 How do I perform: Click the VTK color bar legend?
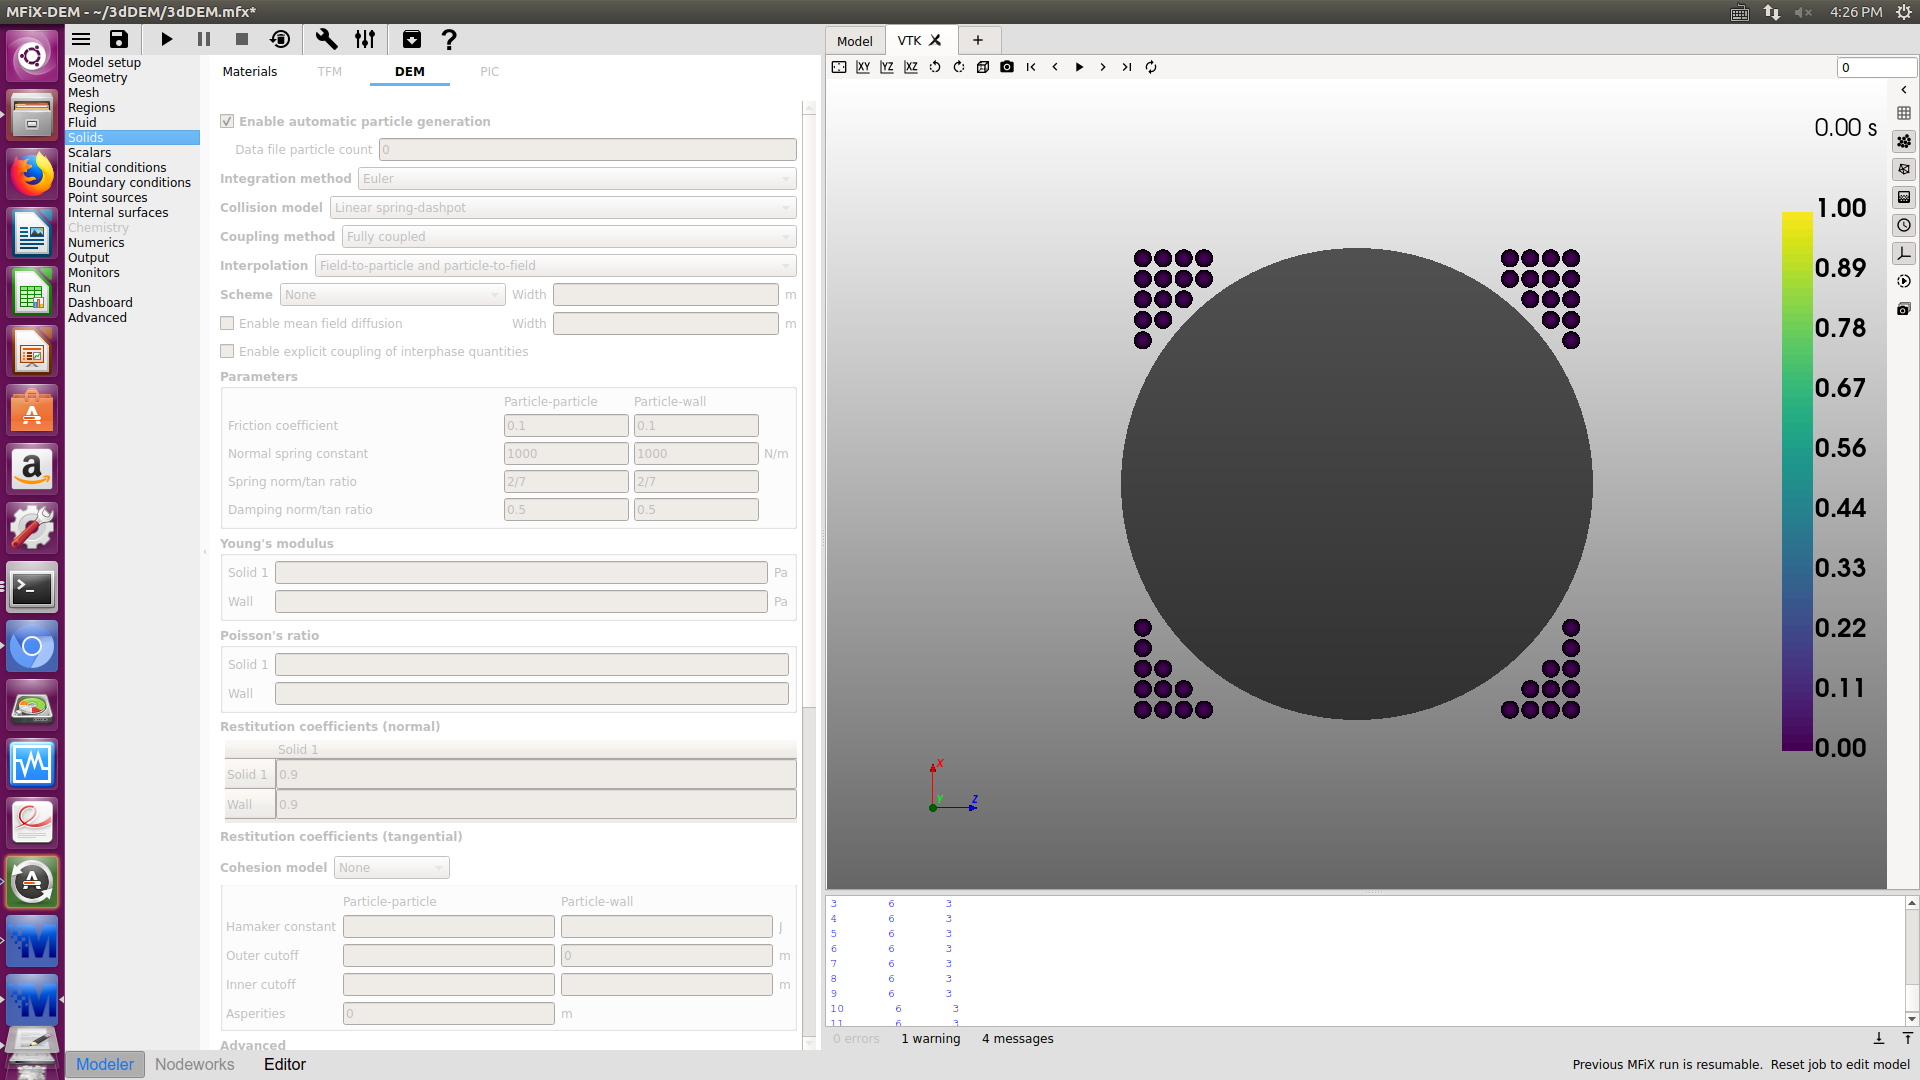1797,480
